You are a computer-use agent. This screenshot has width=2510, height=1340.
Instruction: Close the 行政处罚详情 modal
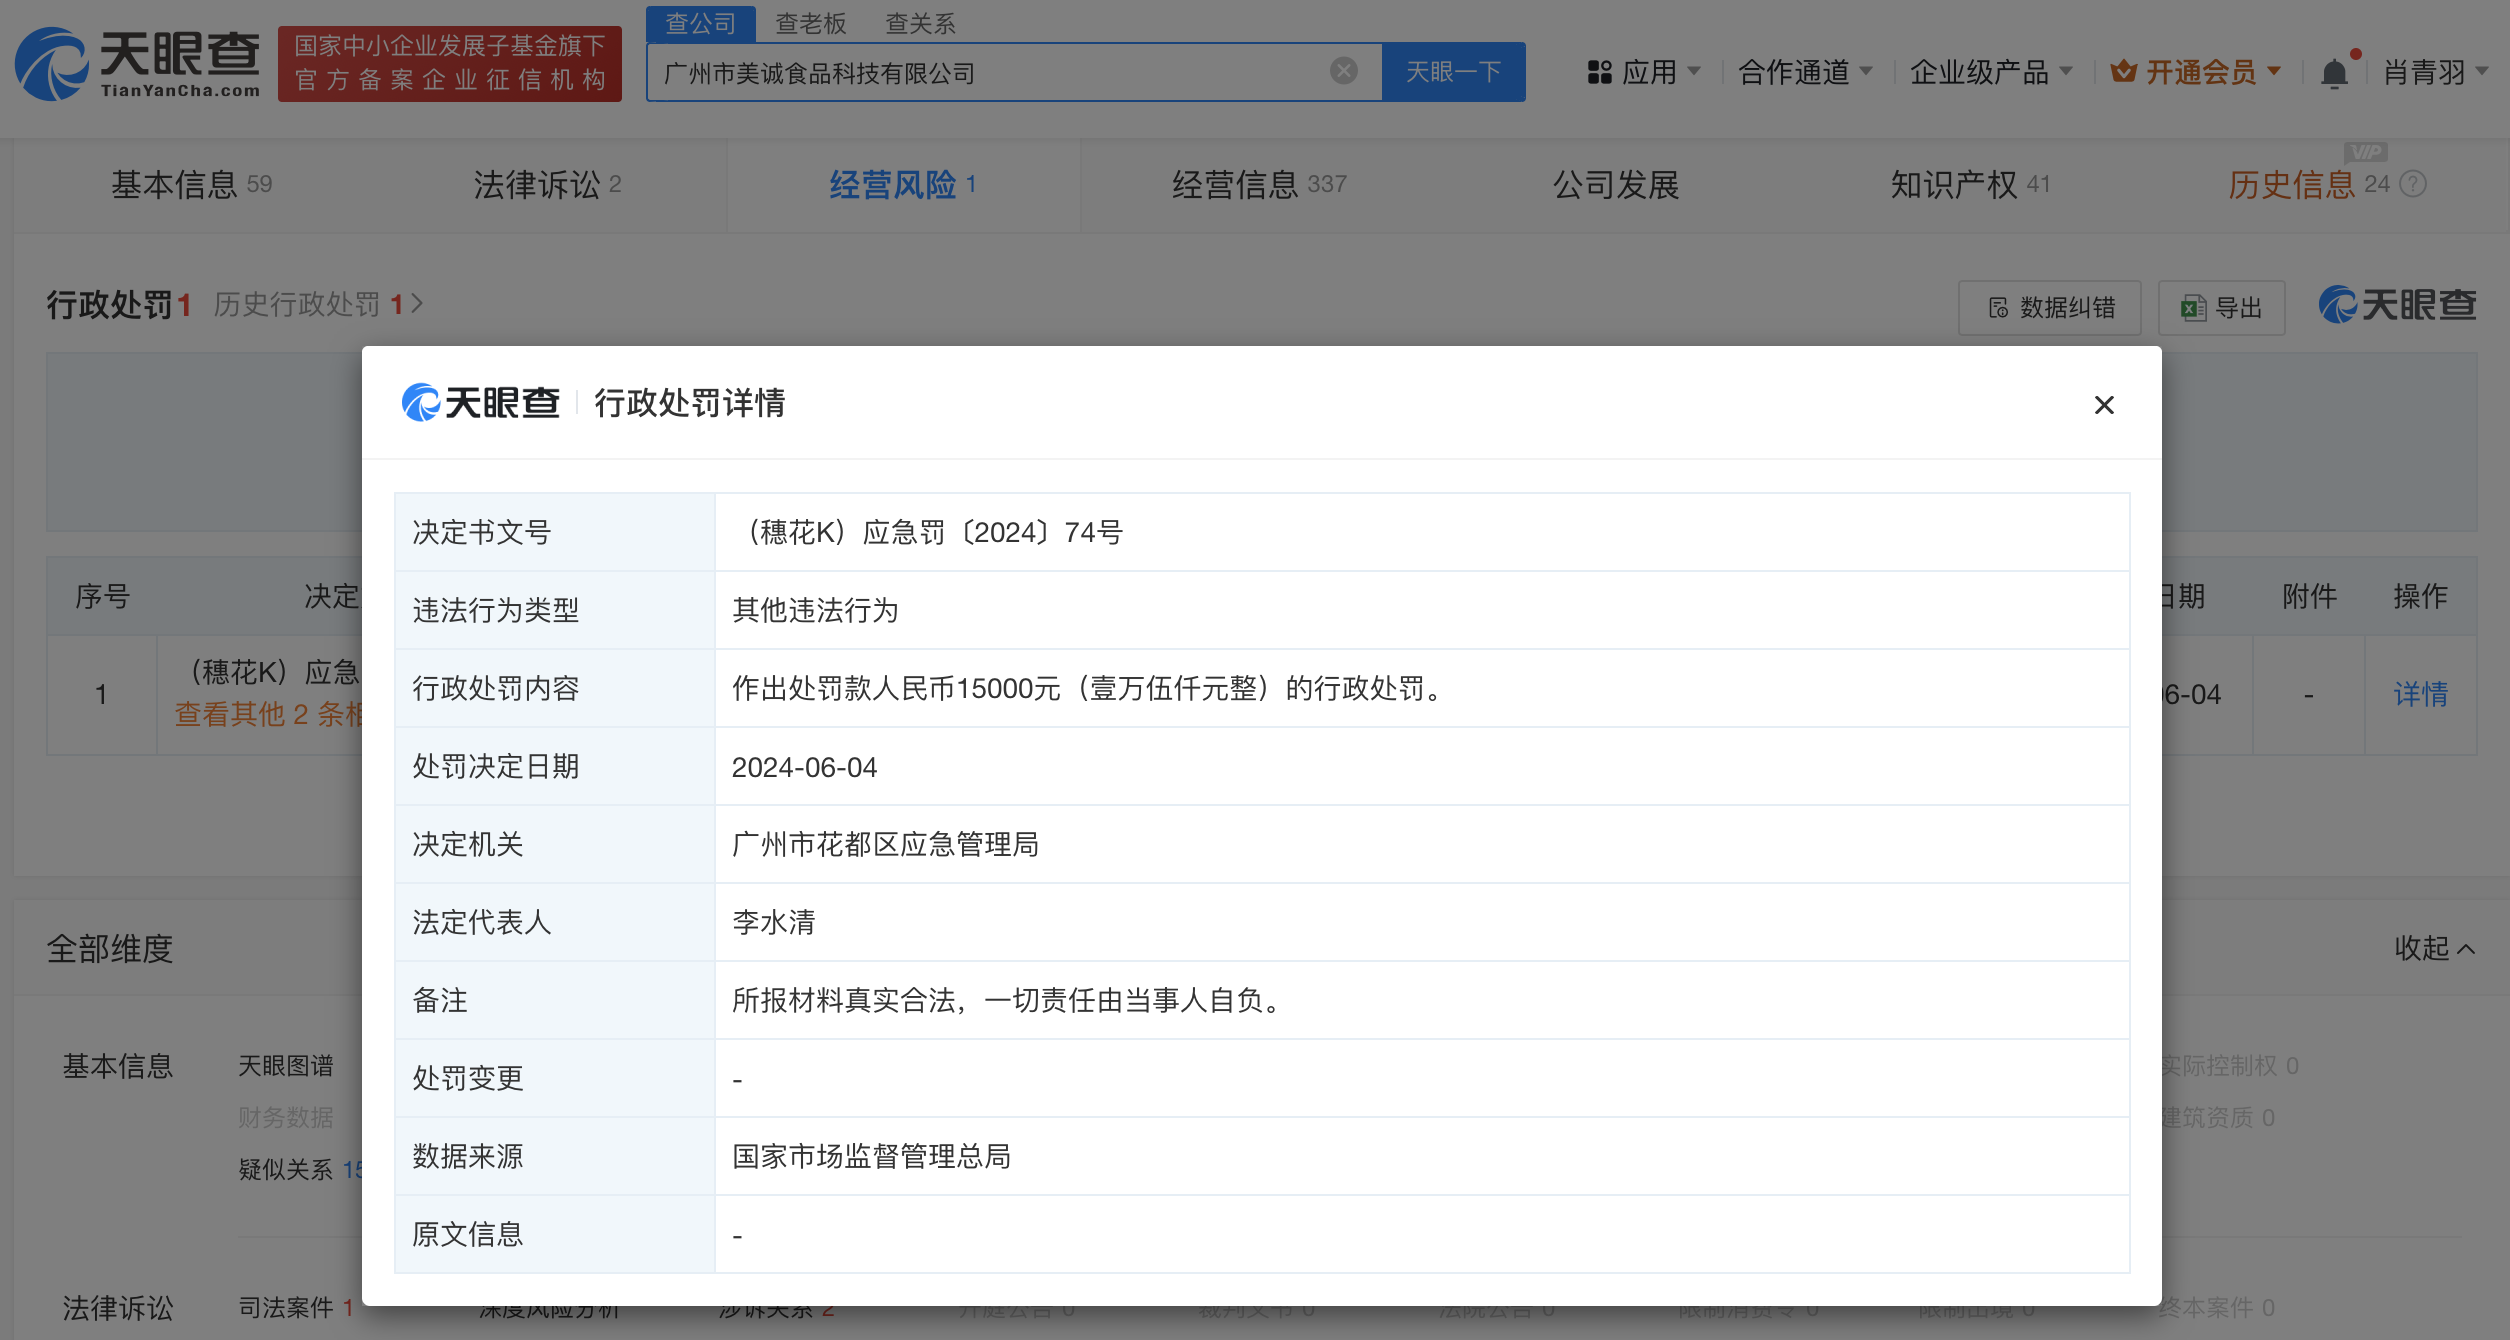tap(2105, 405)
